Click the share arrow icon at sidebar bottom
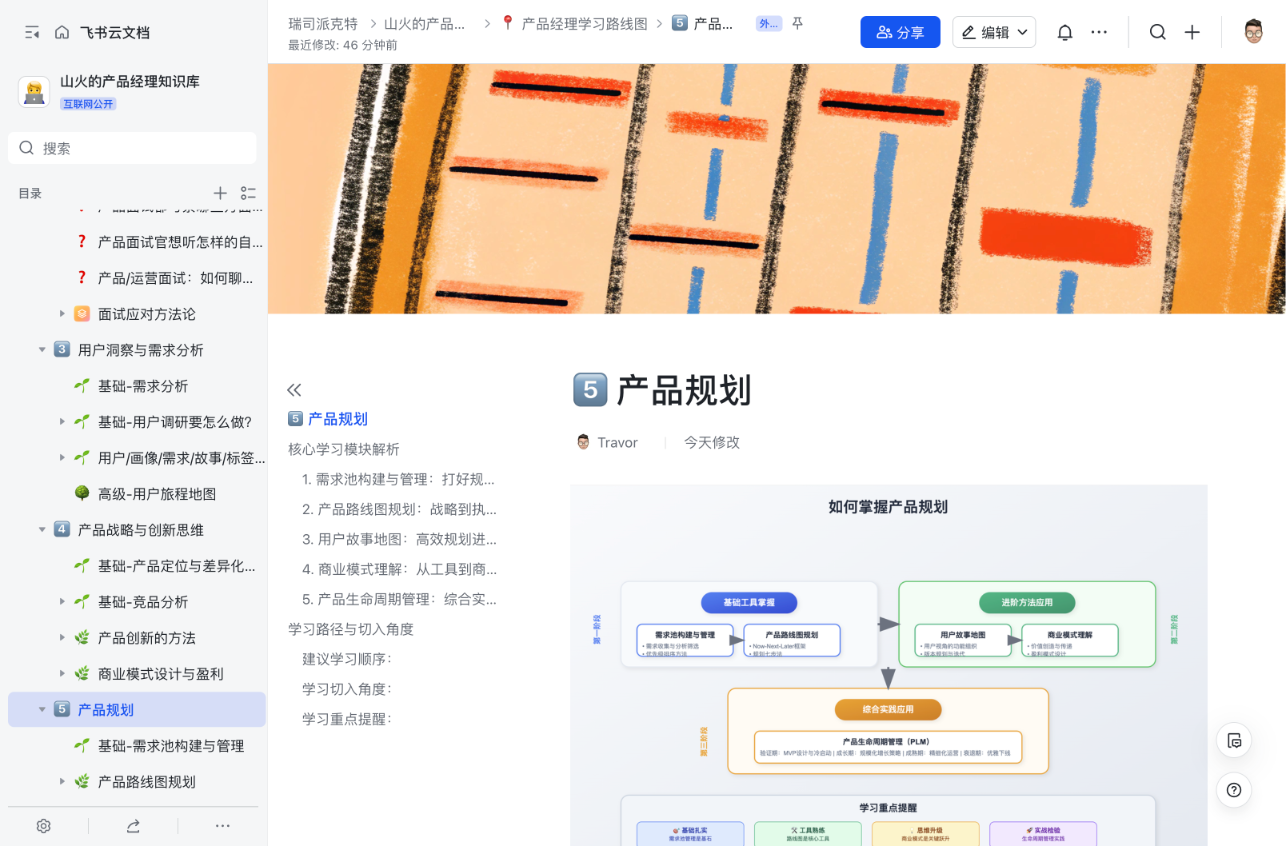The width and height of the screenshot is (1286, 846). click(135, 825)
